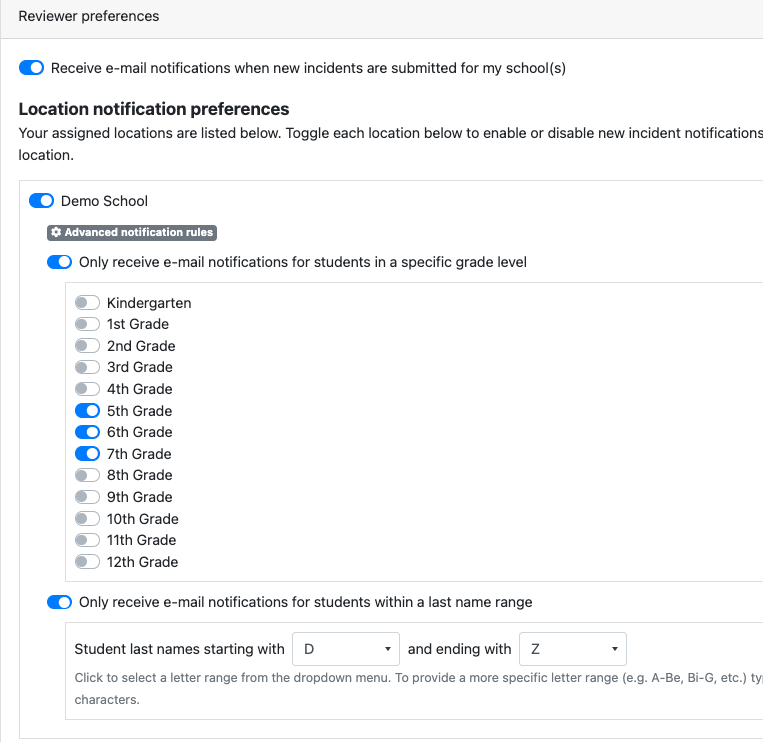Turn on 10th Grade toggle
This screenshot has width=763, height=742.
[x=88, y=519]
